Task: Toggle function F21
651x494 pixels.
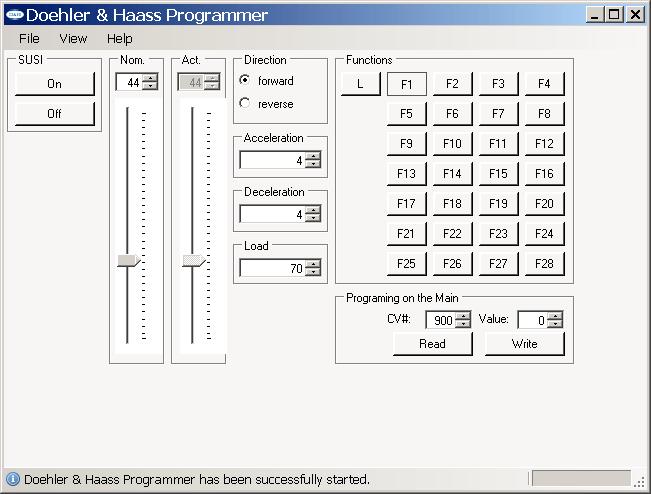Action: click(406, 234)
